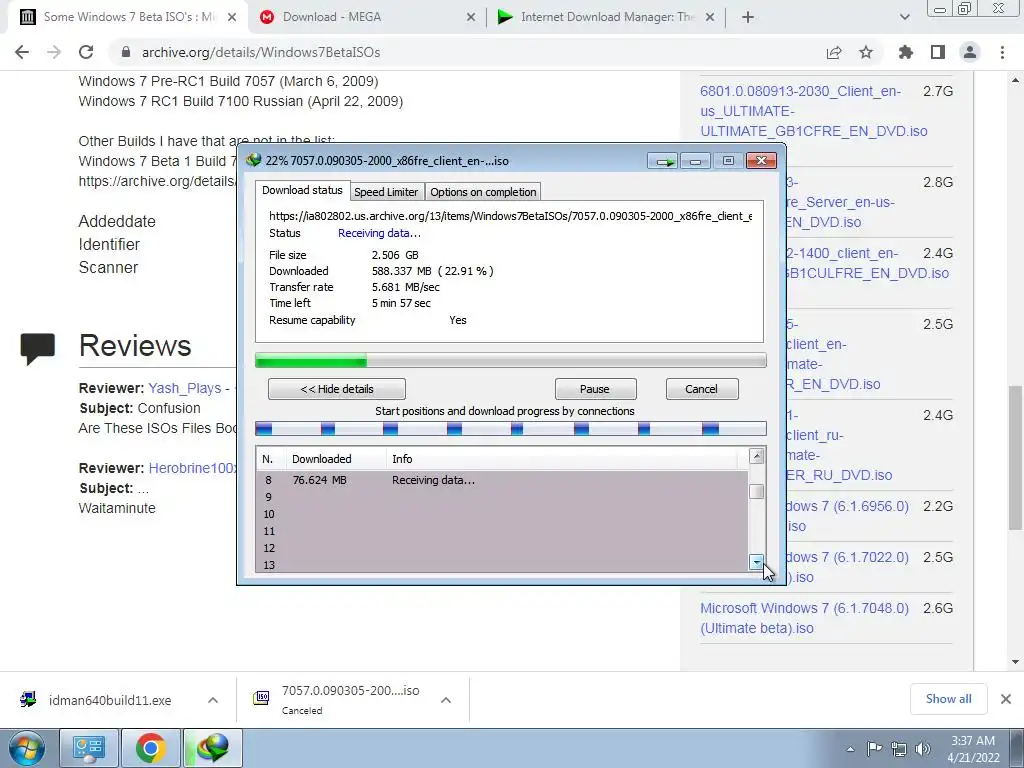The image size is (1024, 768).
Task: Show hidden system tray icons
Action: point(850,750)
